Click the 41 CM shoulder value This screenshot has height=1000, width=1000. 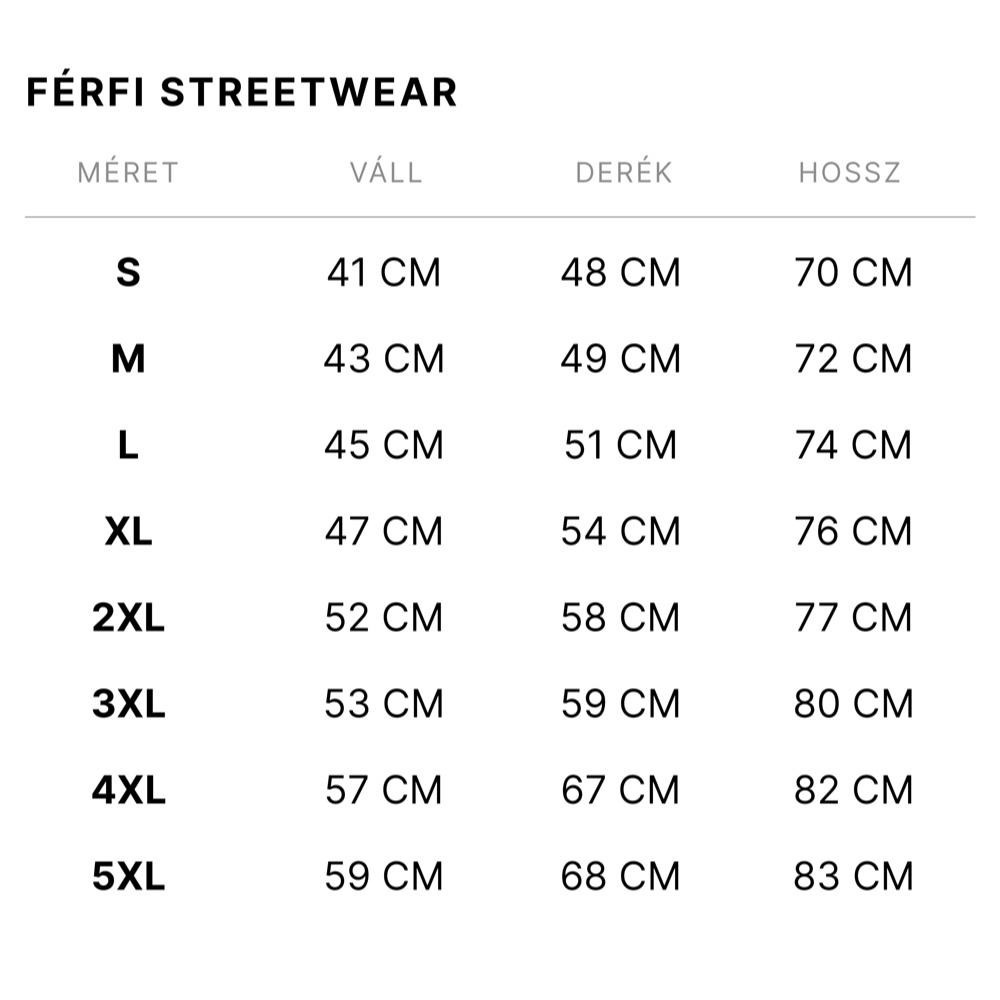pos(384,272)
